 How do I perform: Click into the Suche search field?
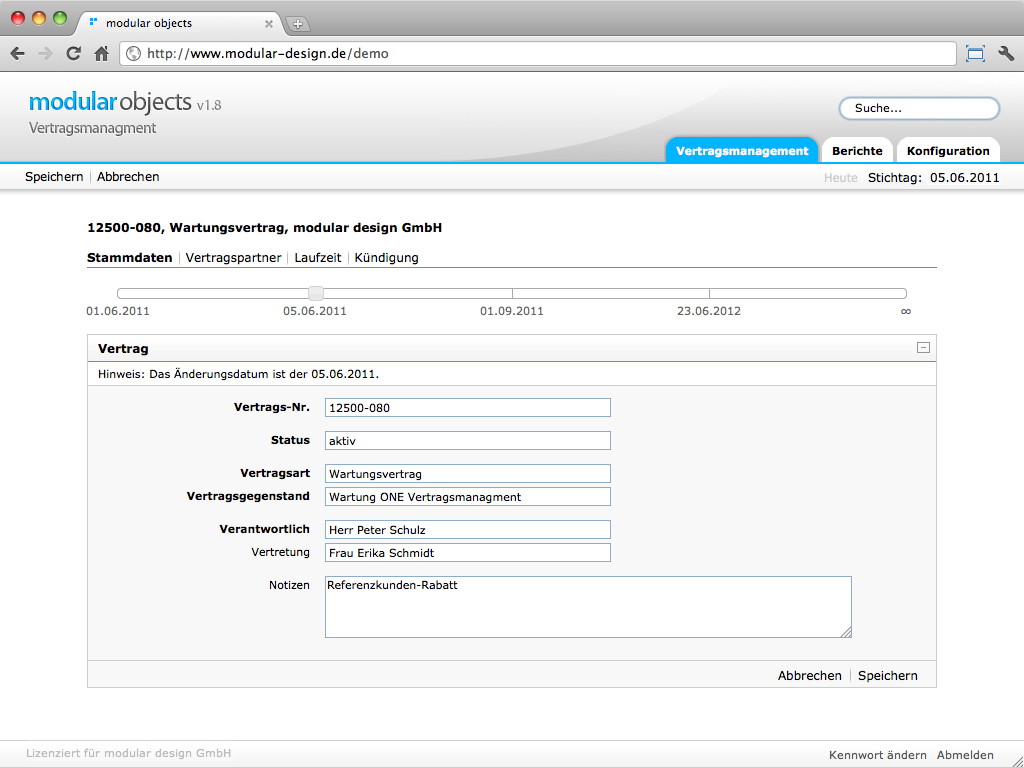pyautogui.click(x=918, y=108)
